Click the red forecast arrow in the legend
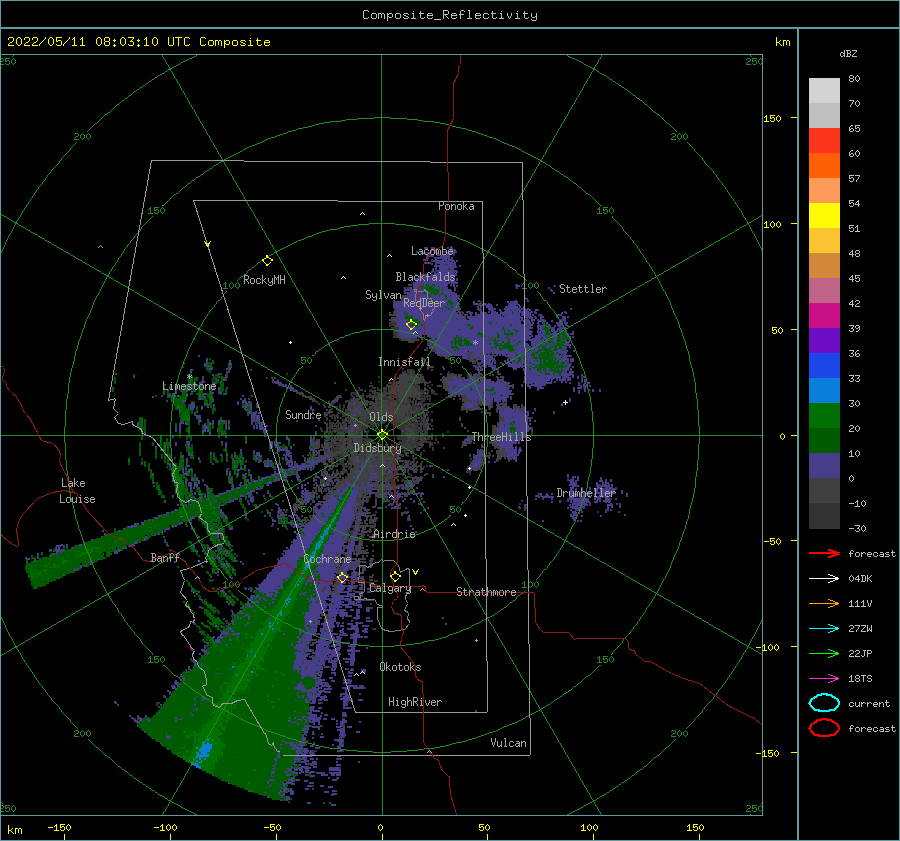The image size is (900, 841). 824,553
